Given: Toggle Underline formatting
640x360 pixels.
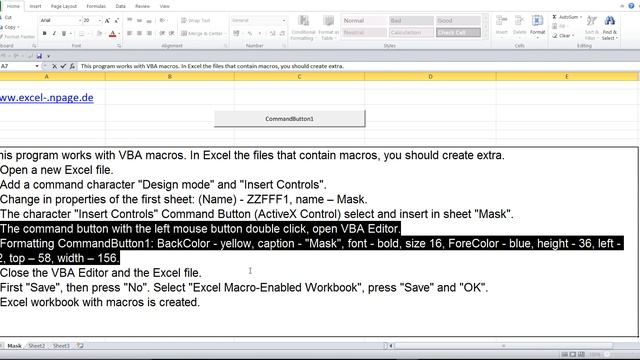Looking at the screenshot, I should point(64,33).
